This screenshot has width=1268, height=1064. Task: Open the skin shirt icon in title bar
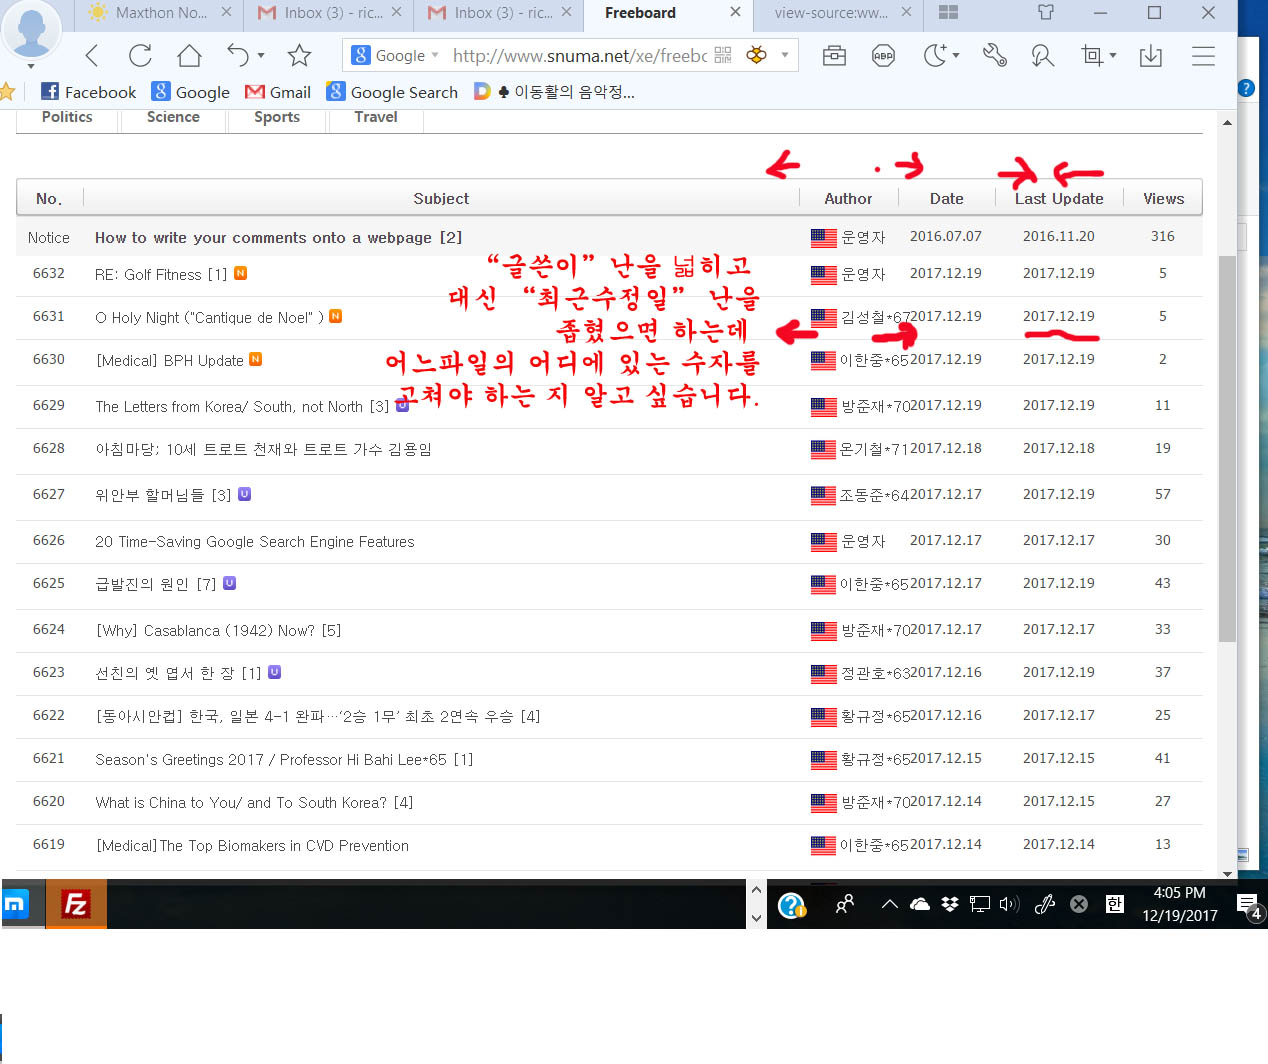[x=1046, y=13]
